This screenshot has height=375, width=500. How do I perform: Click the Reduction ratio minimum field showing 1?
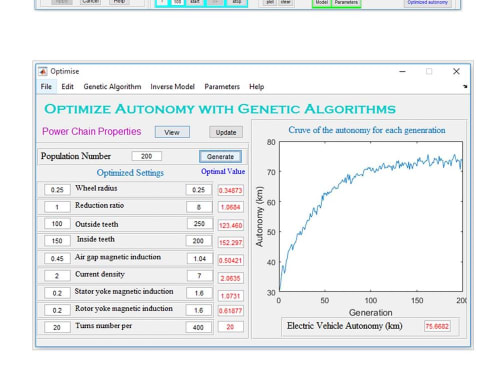click(57, 207)
